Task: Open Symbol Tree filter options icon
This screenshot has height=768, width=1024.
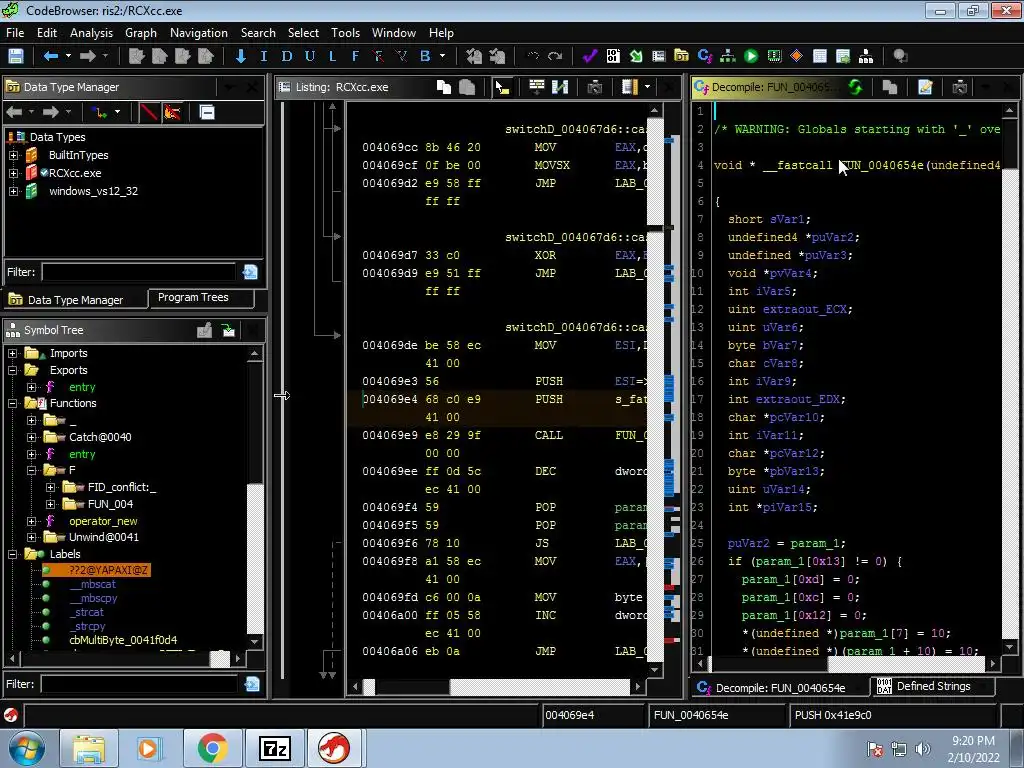Action: [x=251, y=684]
